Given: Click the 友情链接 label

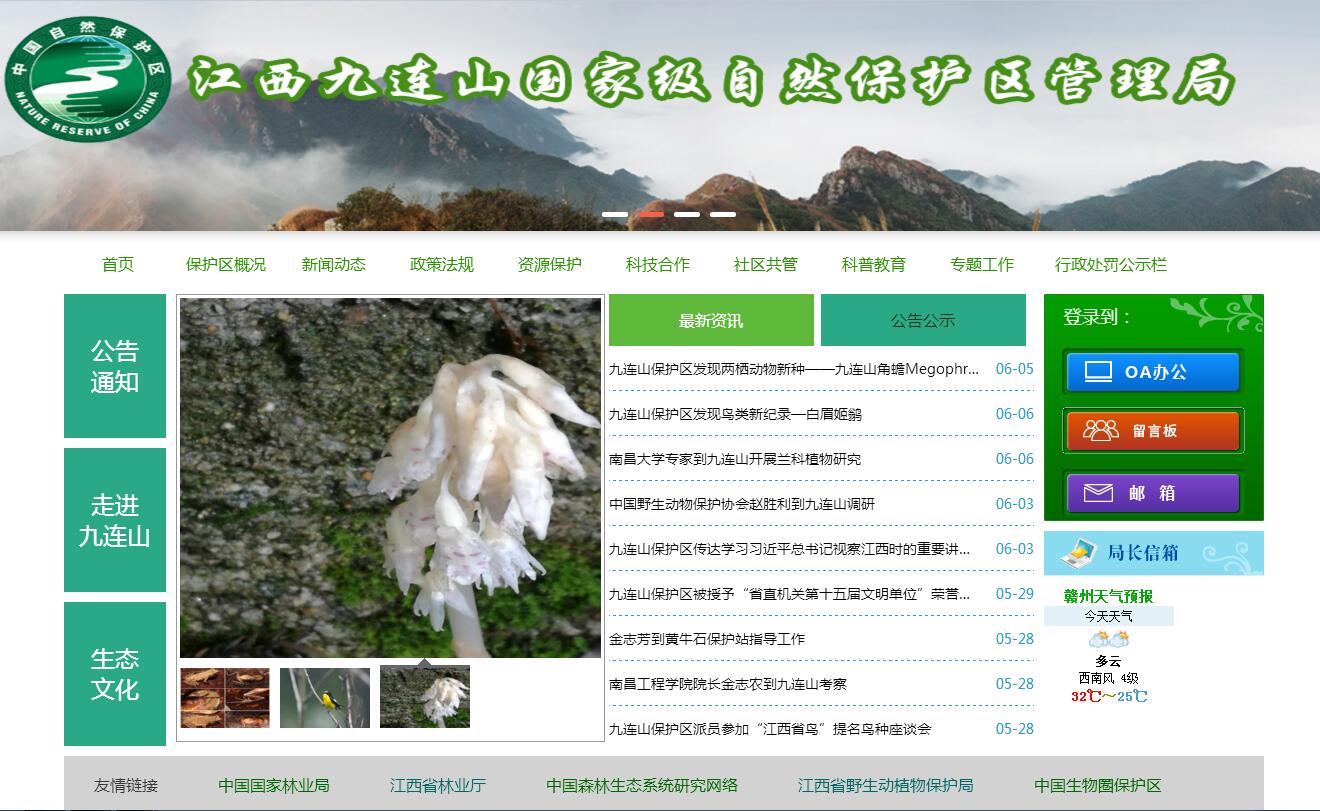Looking at the screenshot, I should click(126, 786).
